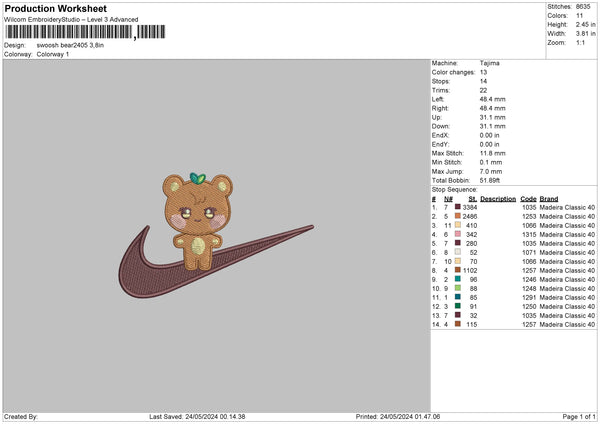600x424 pixels.
Task: Click the "Stop Sequence:" heading
Action: (x=455, y=189)
